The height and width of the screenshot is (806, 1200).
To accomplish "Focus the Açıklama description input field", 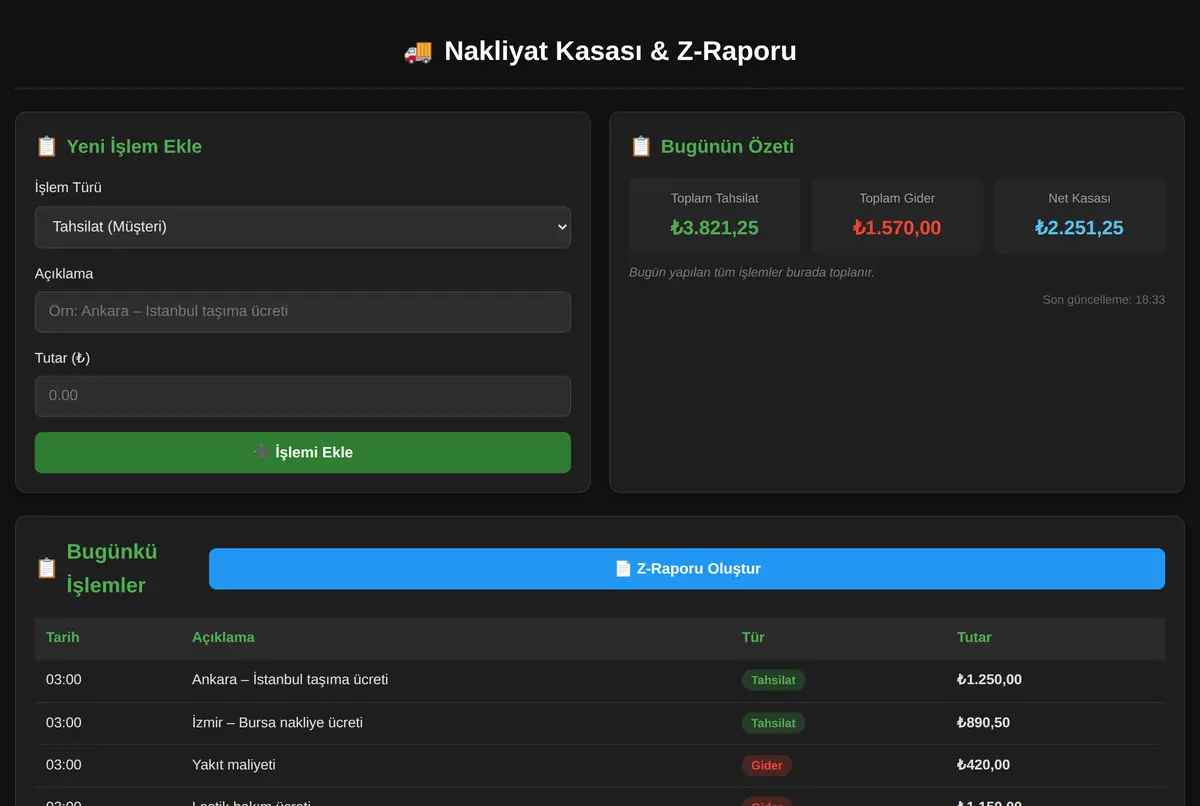I will tap(303, 312).
